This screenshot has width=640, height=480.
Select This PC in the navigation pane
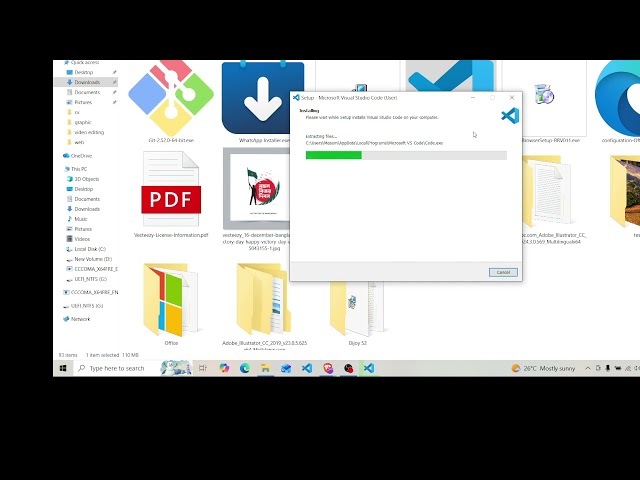point(79,169)
